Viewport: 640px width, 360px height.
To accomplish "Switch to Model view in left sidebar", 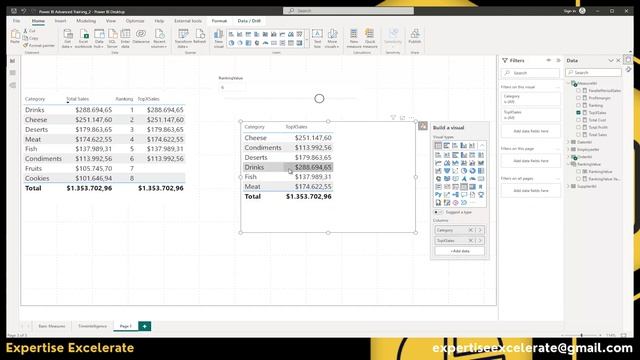I will point(13,85).
